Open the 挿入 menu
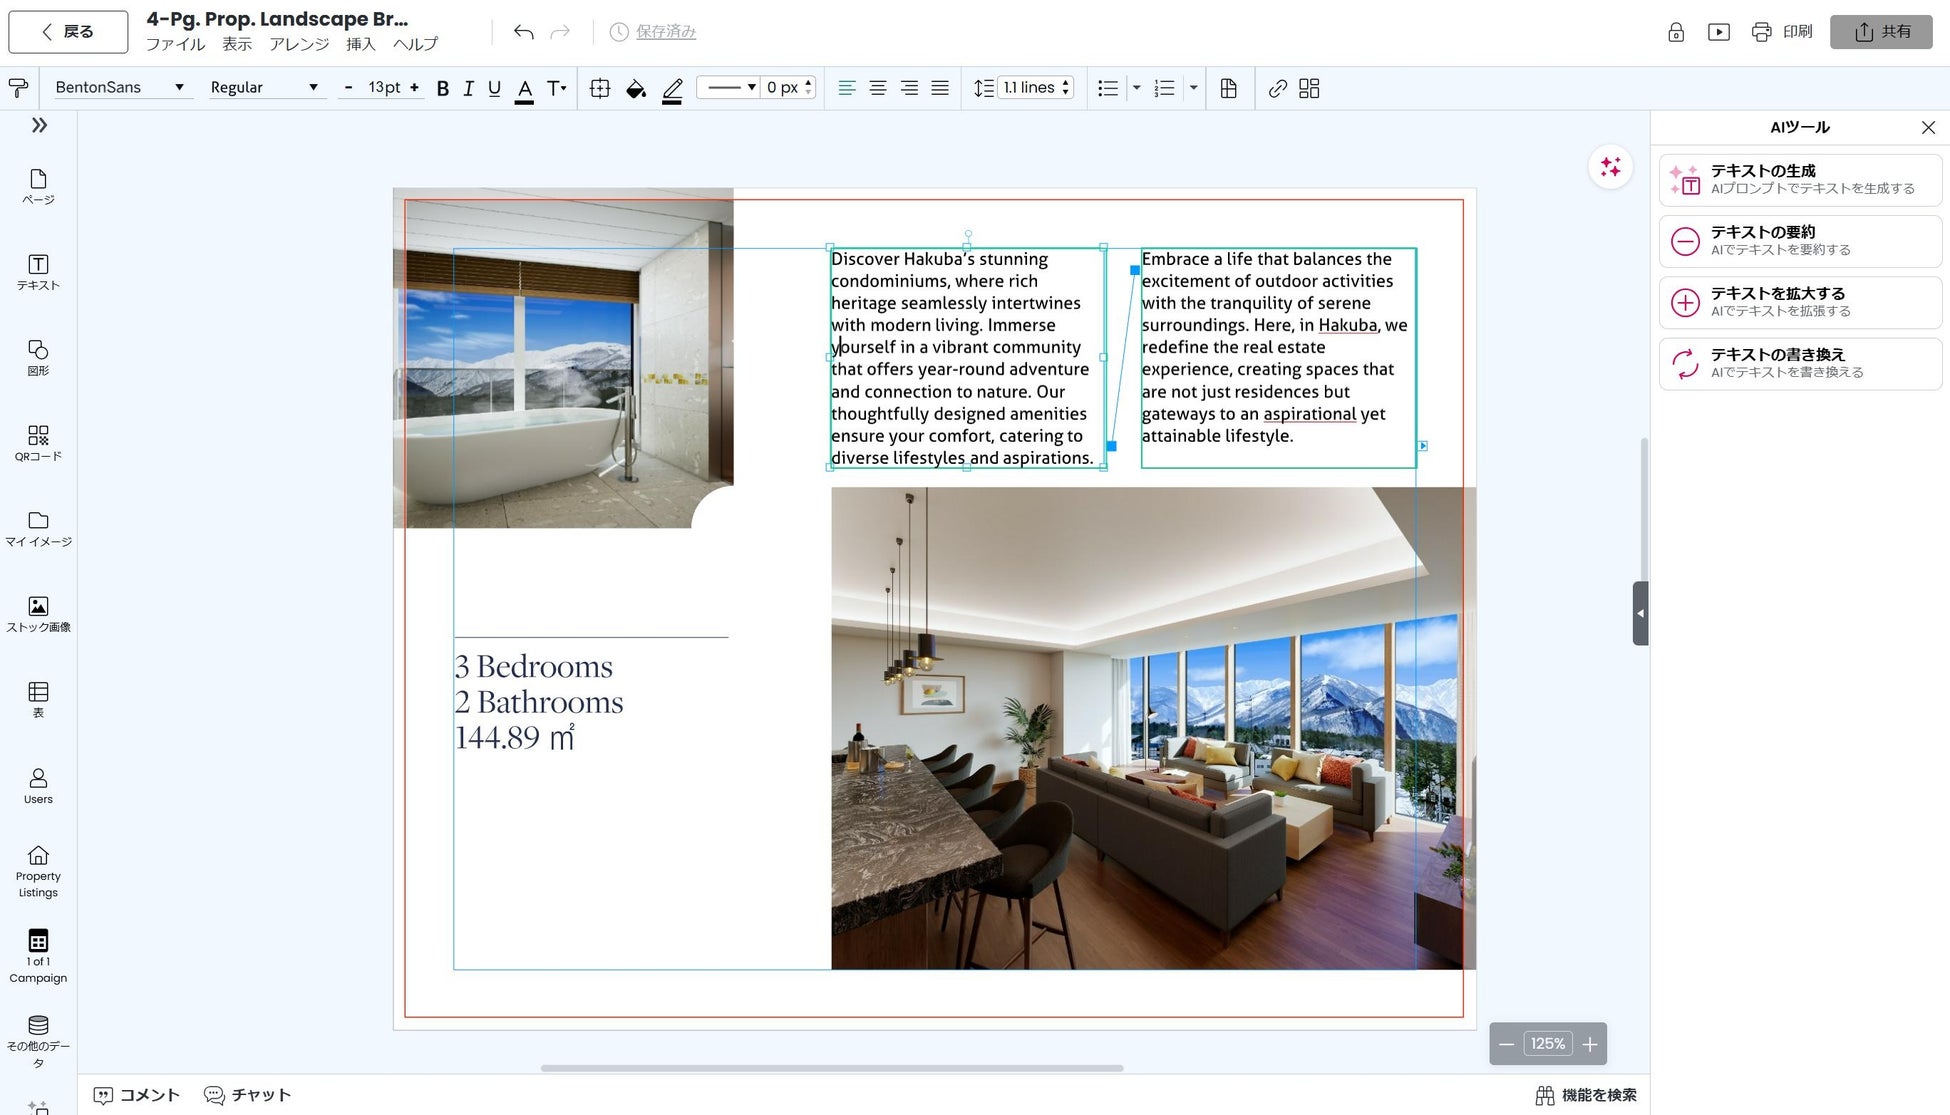This screenshot has width=1950, height=1115. click(360, 44)
